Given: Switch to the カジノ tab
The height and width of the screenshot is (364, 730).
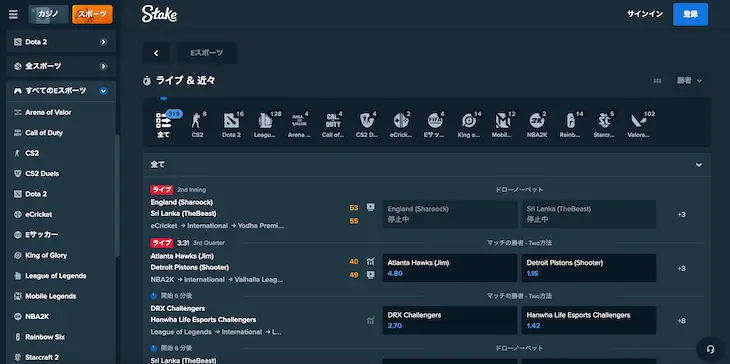Looking at the screenshot, I should tap(48, 14).
